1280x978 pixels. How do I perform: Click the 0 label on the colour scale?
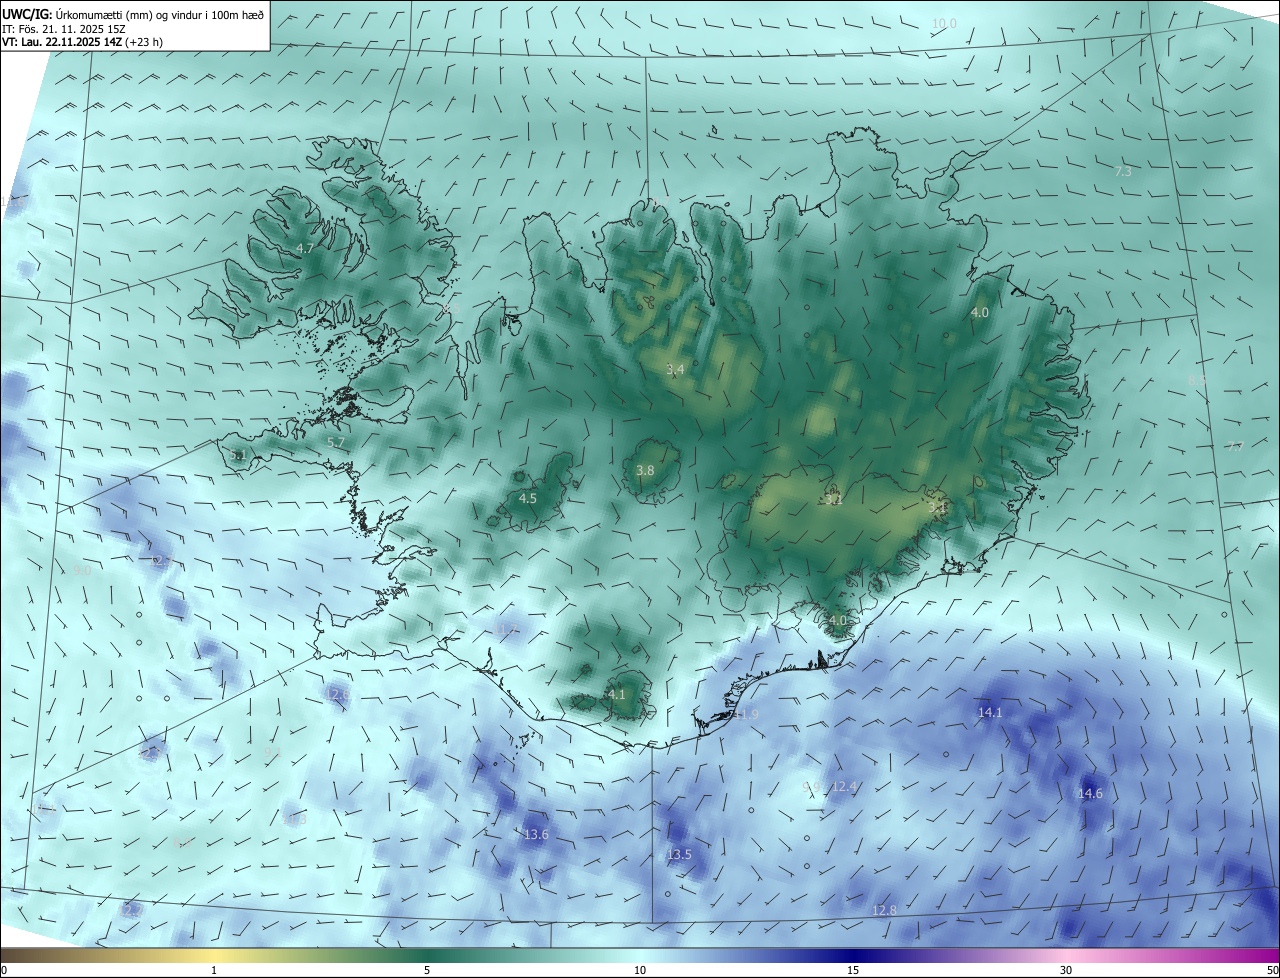(x=4, y=970)
